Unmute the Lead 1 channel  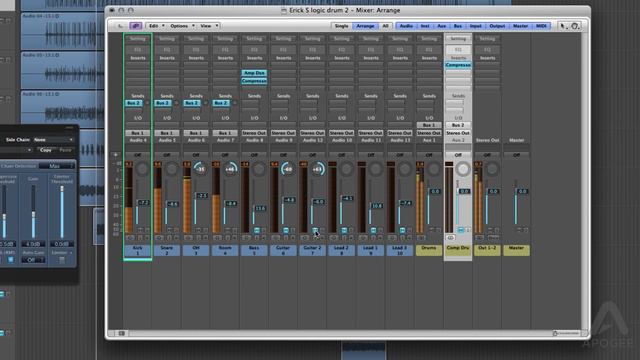[373, 230]
